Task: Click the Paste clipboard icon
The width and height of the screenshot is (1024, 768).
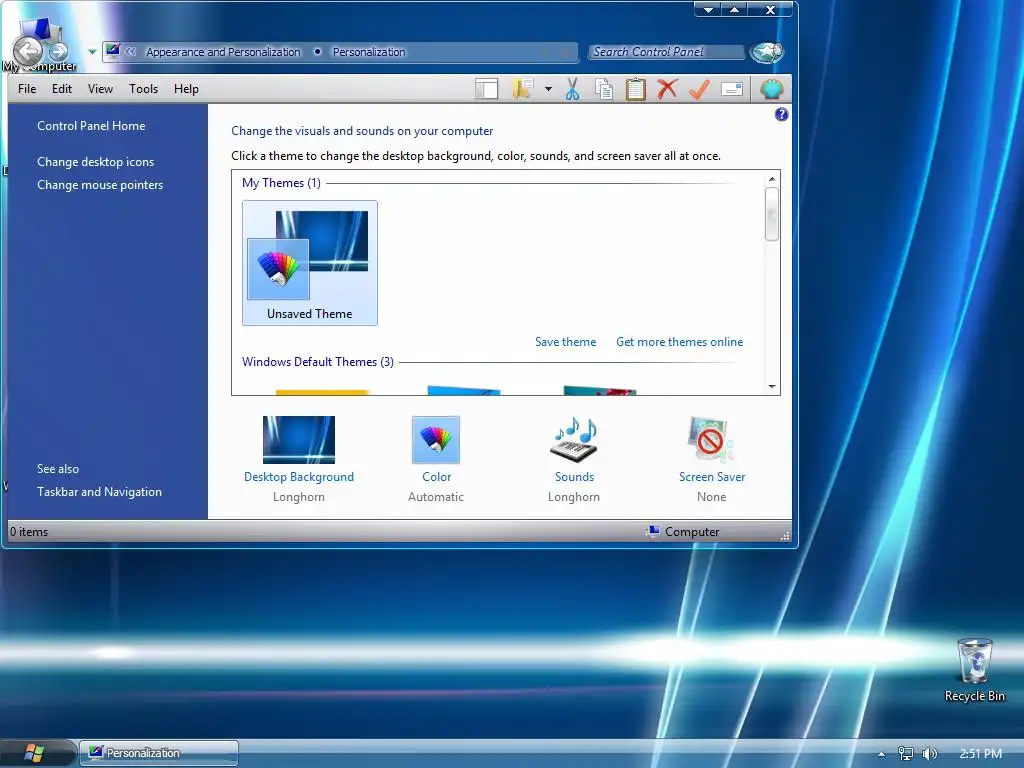Action: pos(635,89)
